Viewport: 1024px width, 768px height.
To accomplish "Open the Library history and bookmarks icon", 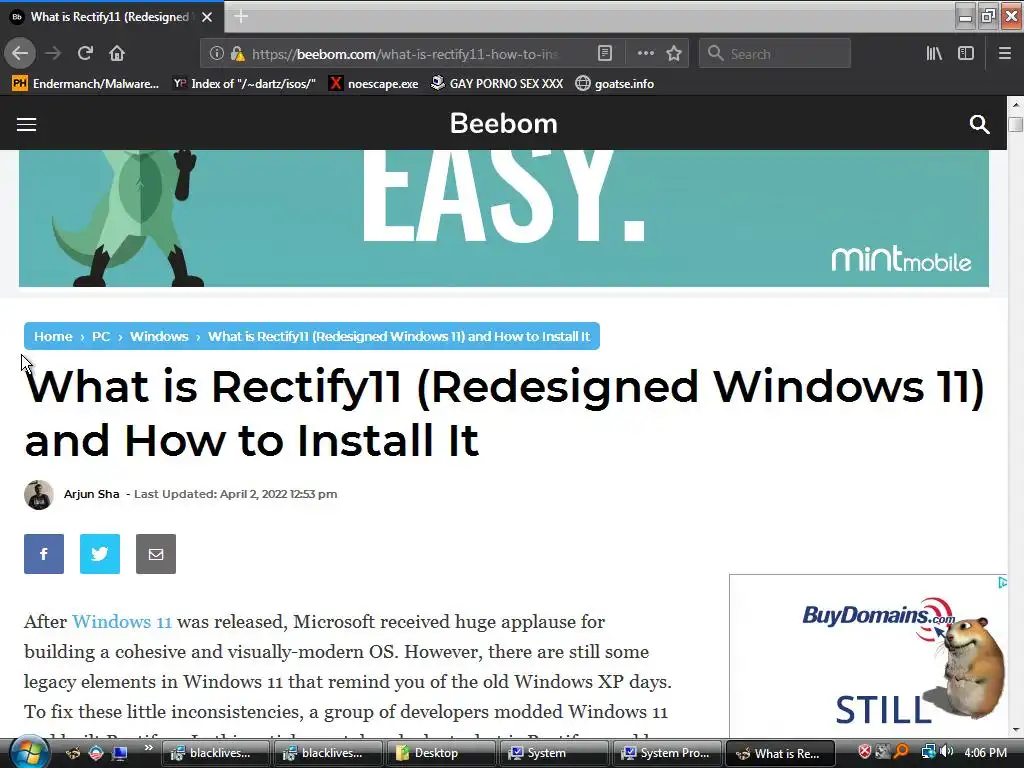I will tap(934, 54).
